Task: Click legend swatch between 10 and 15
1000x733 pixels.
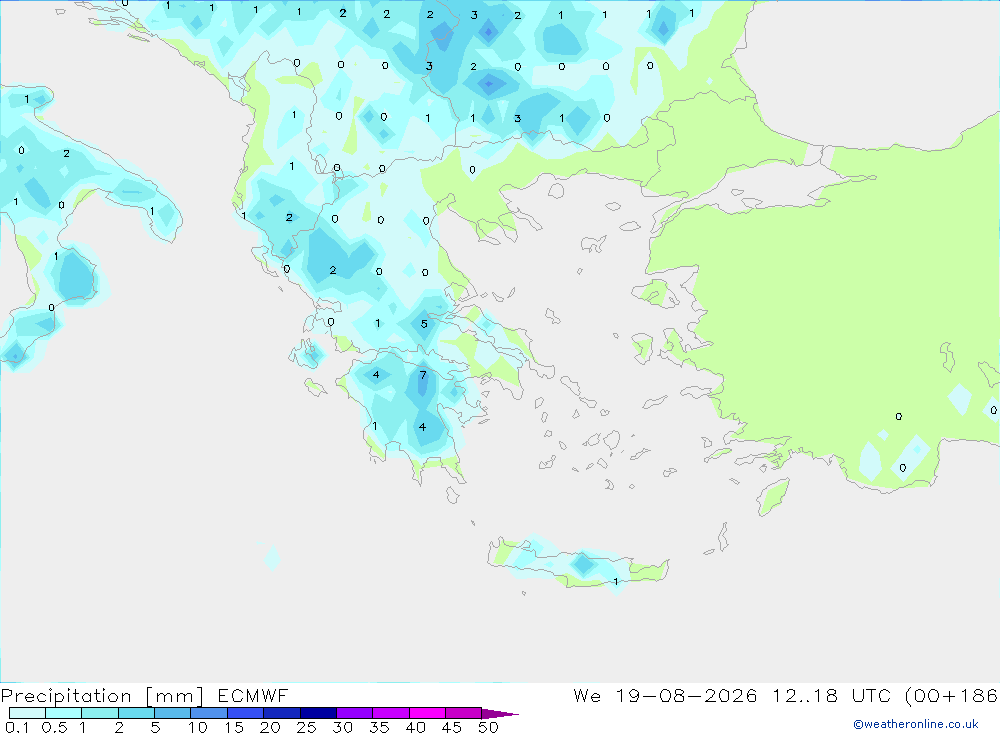Action: 209,713
